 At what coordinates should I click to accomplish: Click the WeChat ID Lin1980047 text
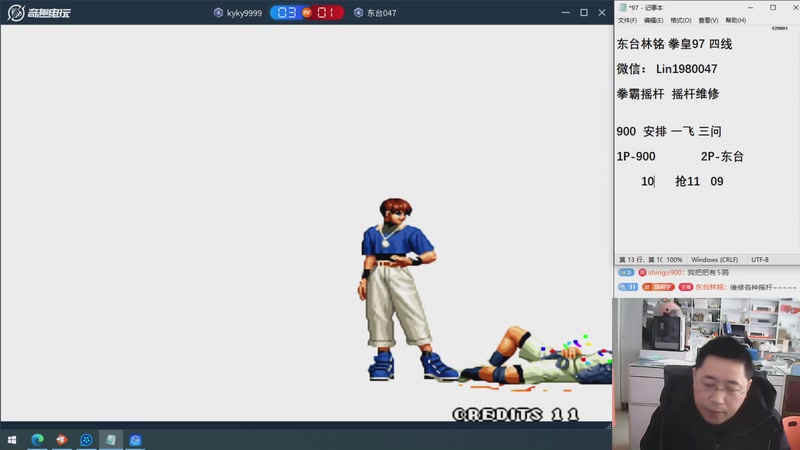686,69
